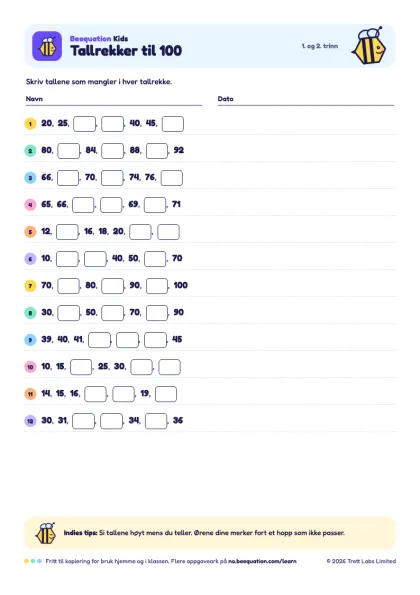
Task: Click the empty box between 34 and 36
Action: coord(156,421)
